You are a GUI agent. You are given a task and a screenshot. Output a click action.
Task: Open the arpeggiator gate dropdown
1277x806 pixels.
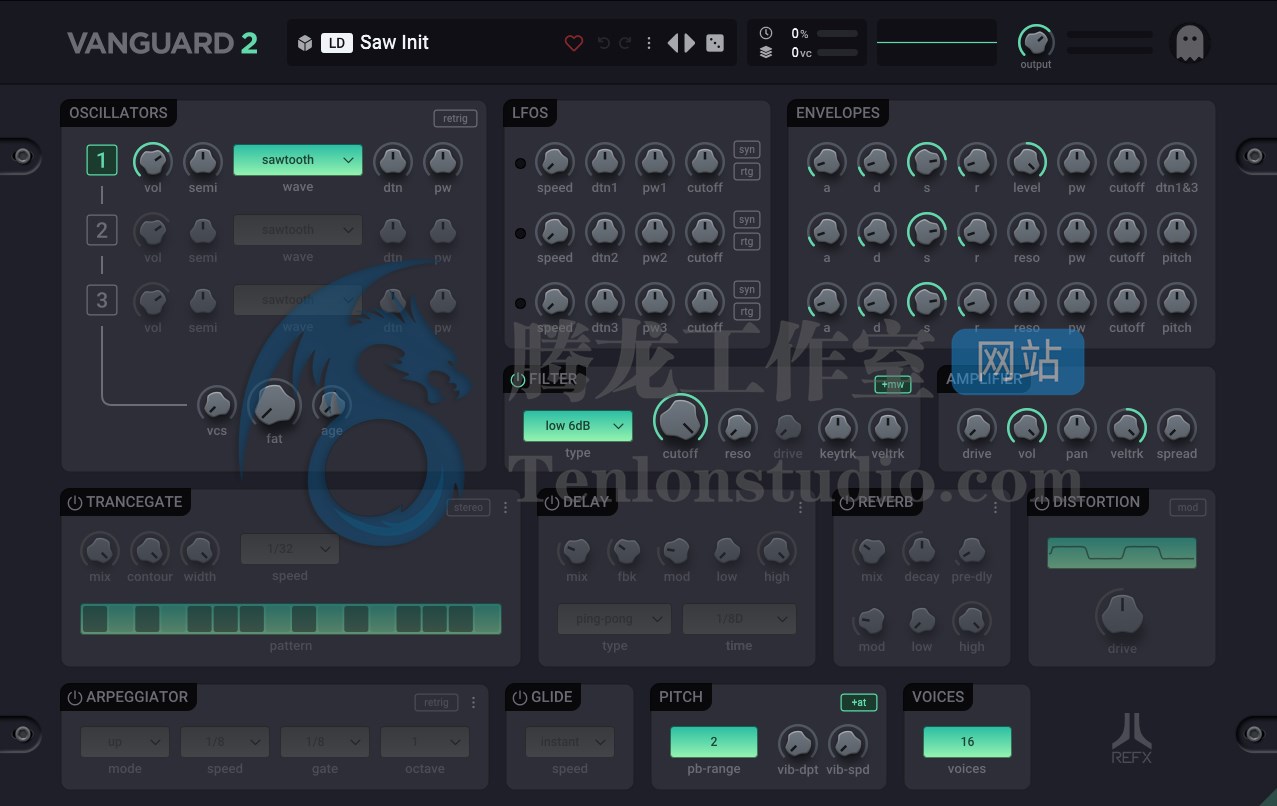click(325, 742)
